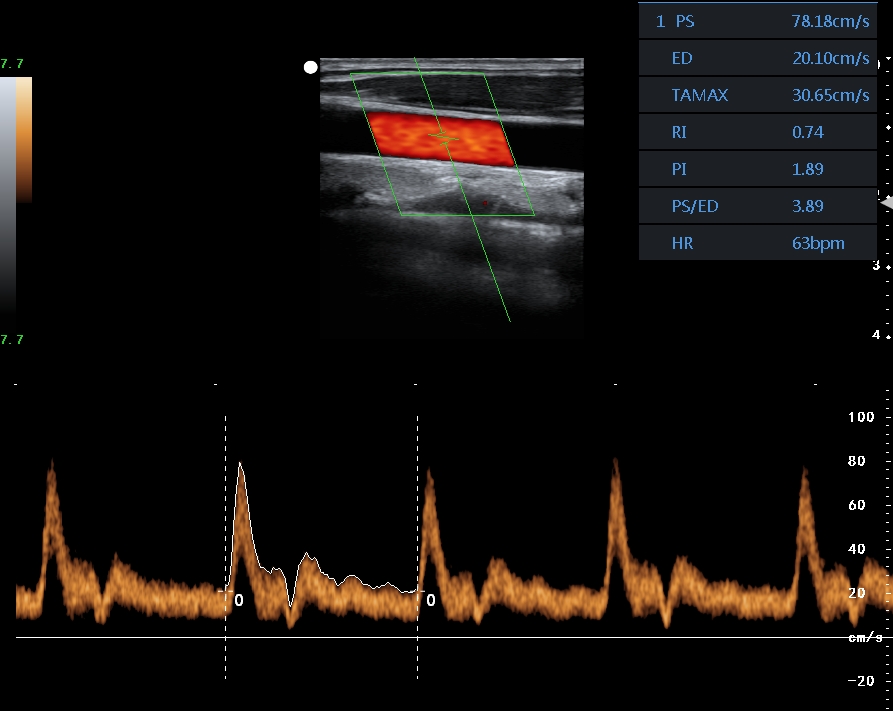The width and height of the screenshot is (893, 711).
Task: Select the ED 20.10cm/s measurement row
Action: coord(758,58)
